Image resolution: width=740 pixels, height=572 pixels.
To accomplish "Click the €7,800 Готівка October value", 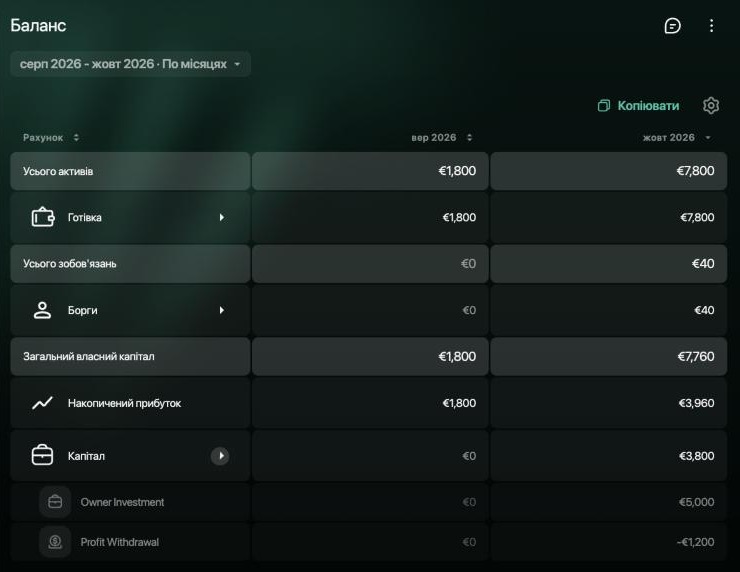I will 697,218.
